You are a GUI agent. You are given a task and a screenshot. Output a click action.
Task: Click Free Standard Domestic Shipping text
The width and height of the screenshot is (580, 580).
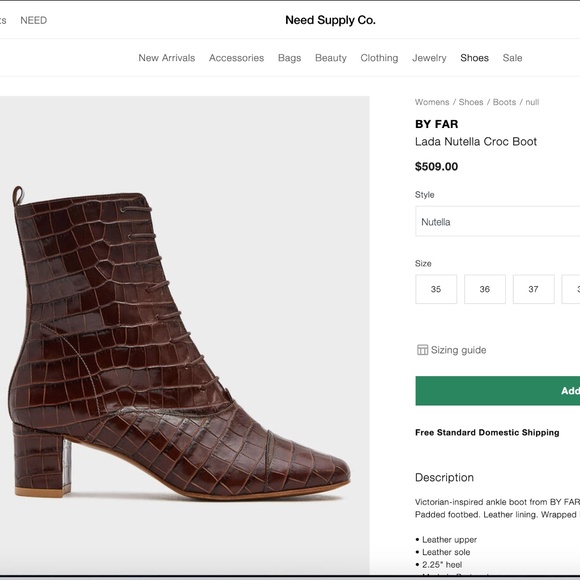(x=487, y=432)
